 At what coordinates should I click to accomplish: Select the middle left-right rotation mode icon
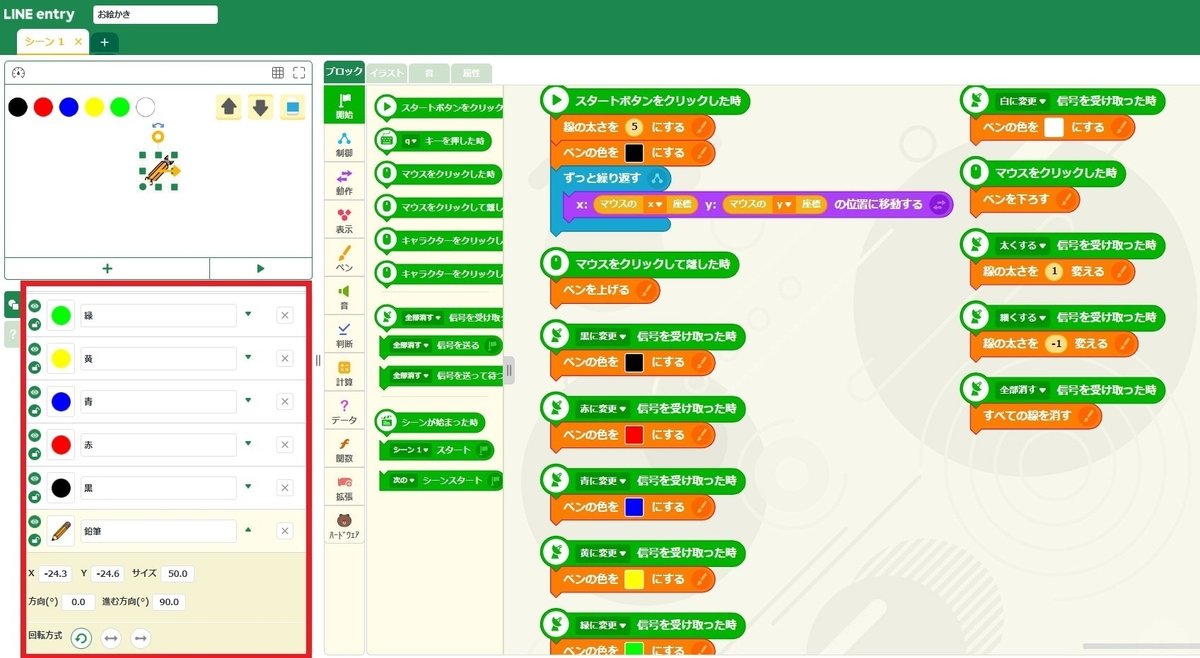(x=111, y=638)
